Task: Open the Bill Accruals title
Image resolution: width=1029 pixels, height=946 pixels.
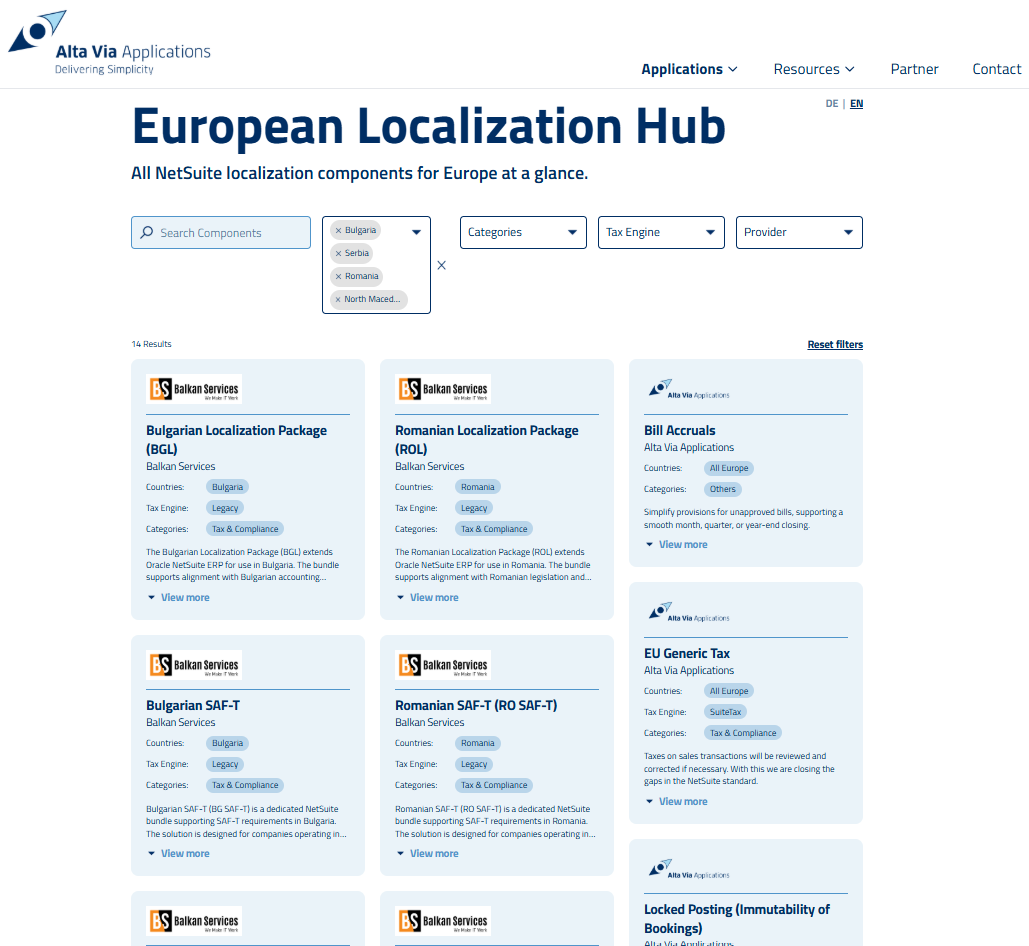Action: pos(679,430)
